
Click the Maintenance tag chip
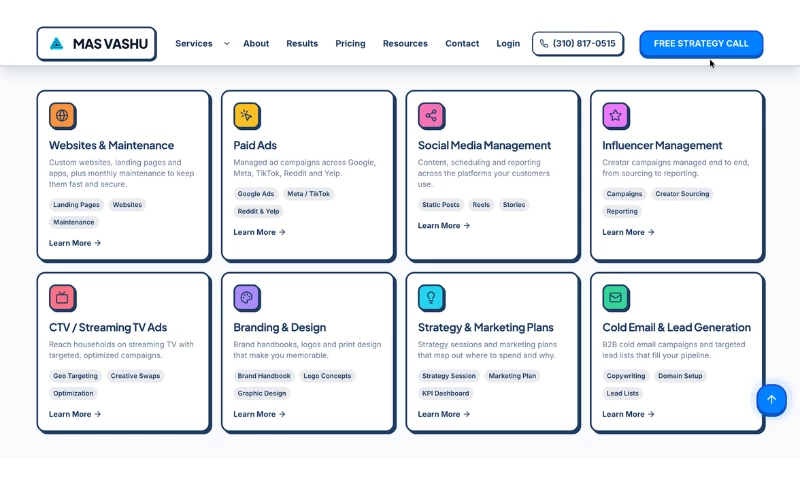74,222
